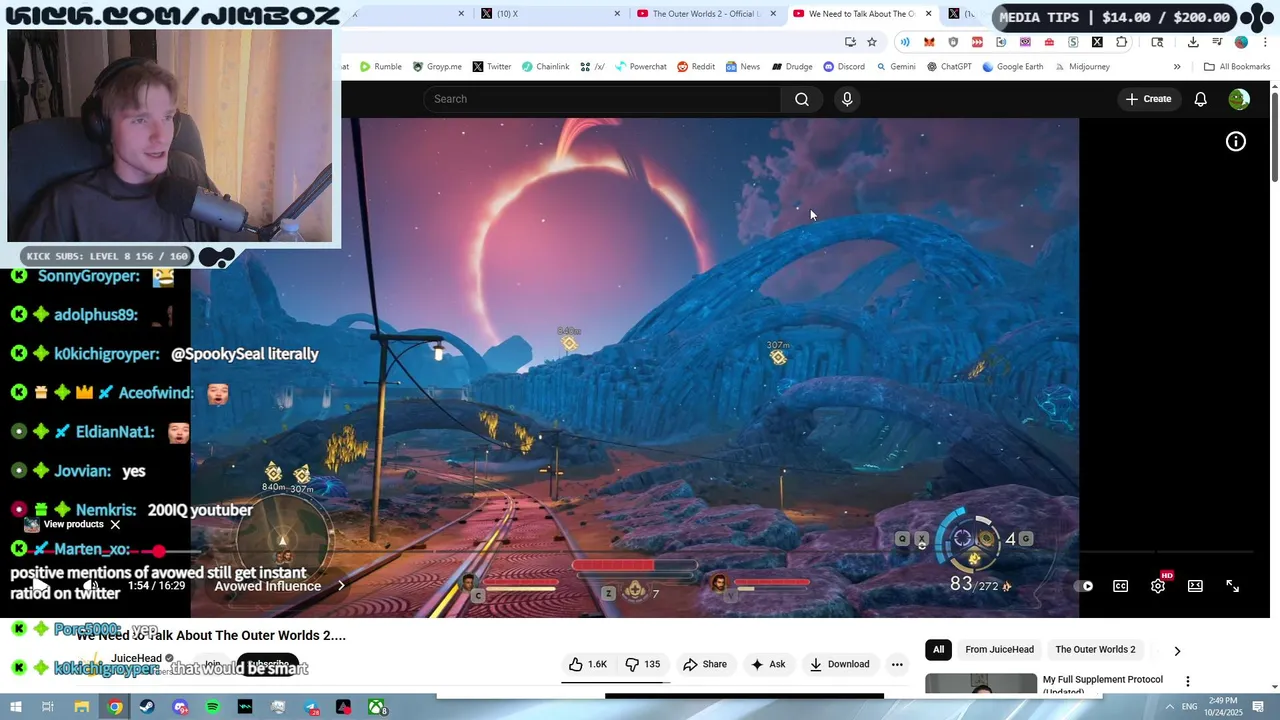Viewport: 1280px width, 720px height.
Task: Click the video progress bar scrubber
Action: pos(159,551)
